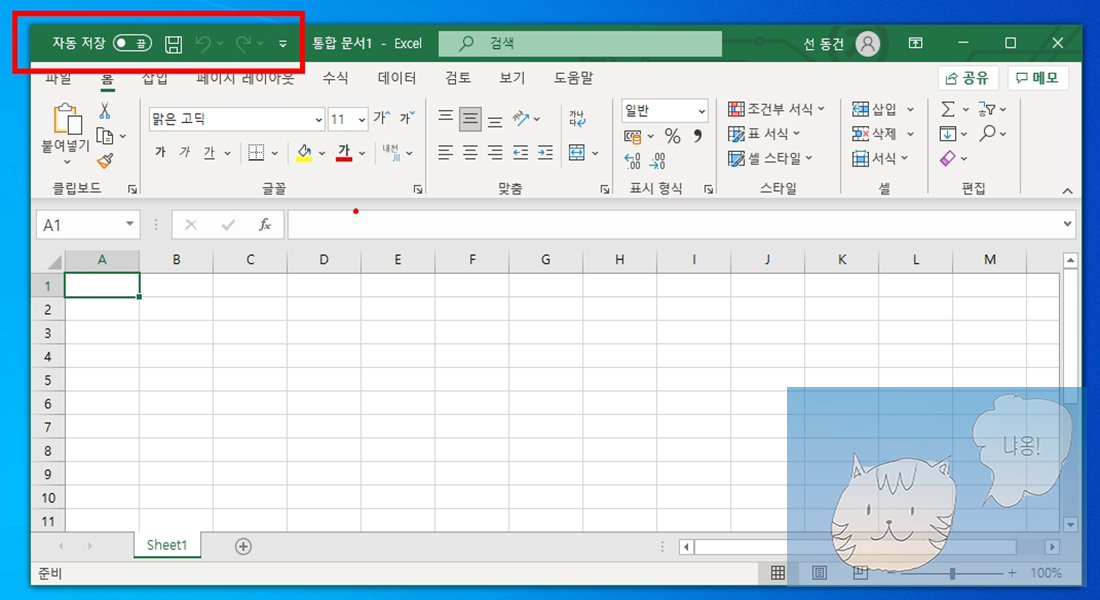1100x600 pixels.
Task: Open ribbon display options icon
Action: 915,43
